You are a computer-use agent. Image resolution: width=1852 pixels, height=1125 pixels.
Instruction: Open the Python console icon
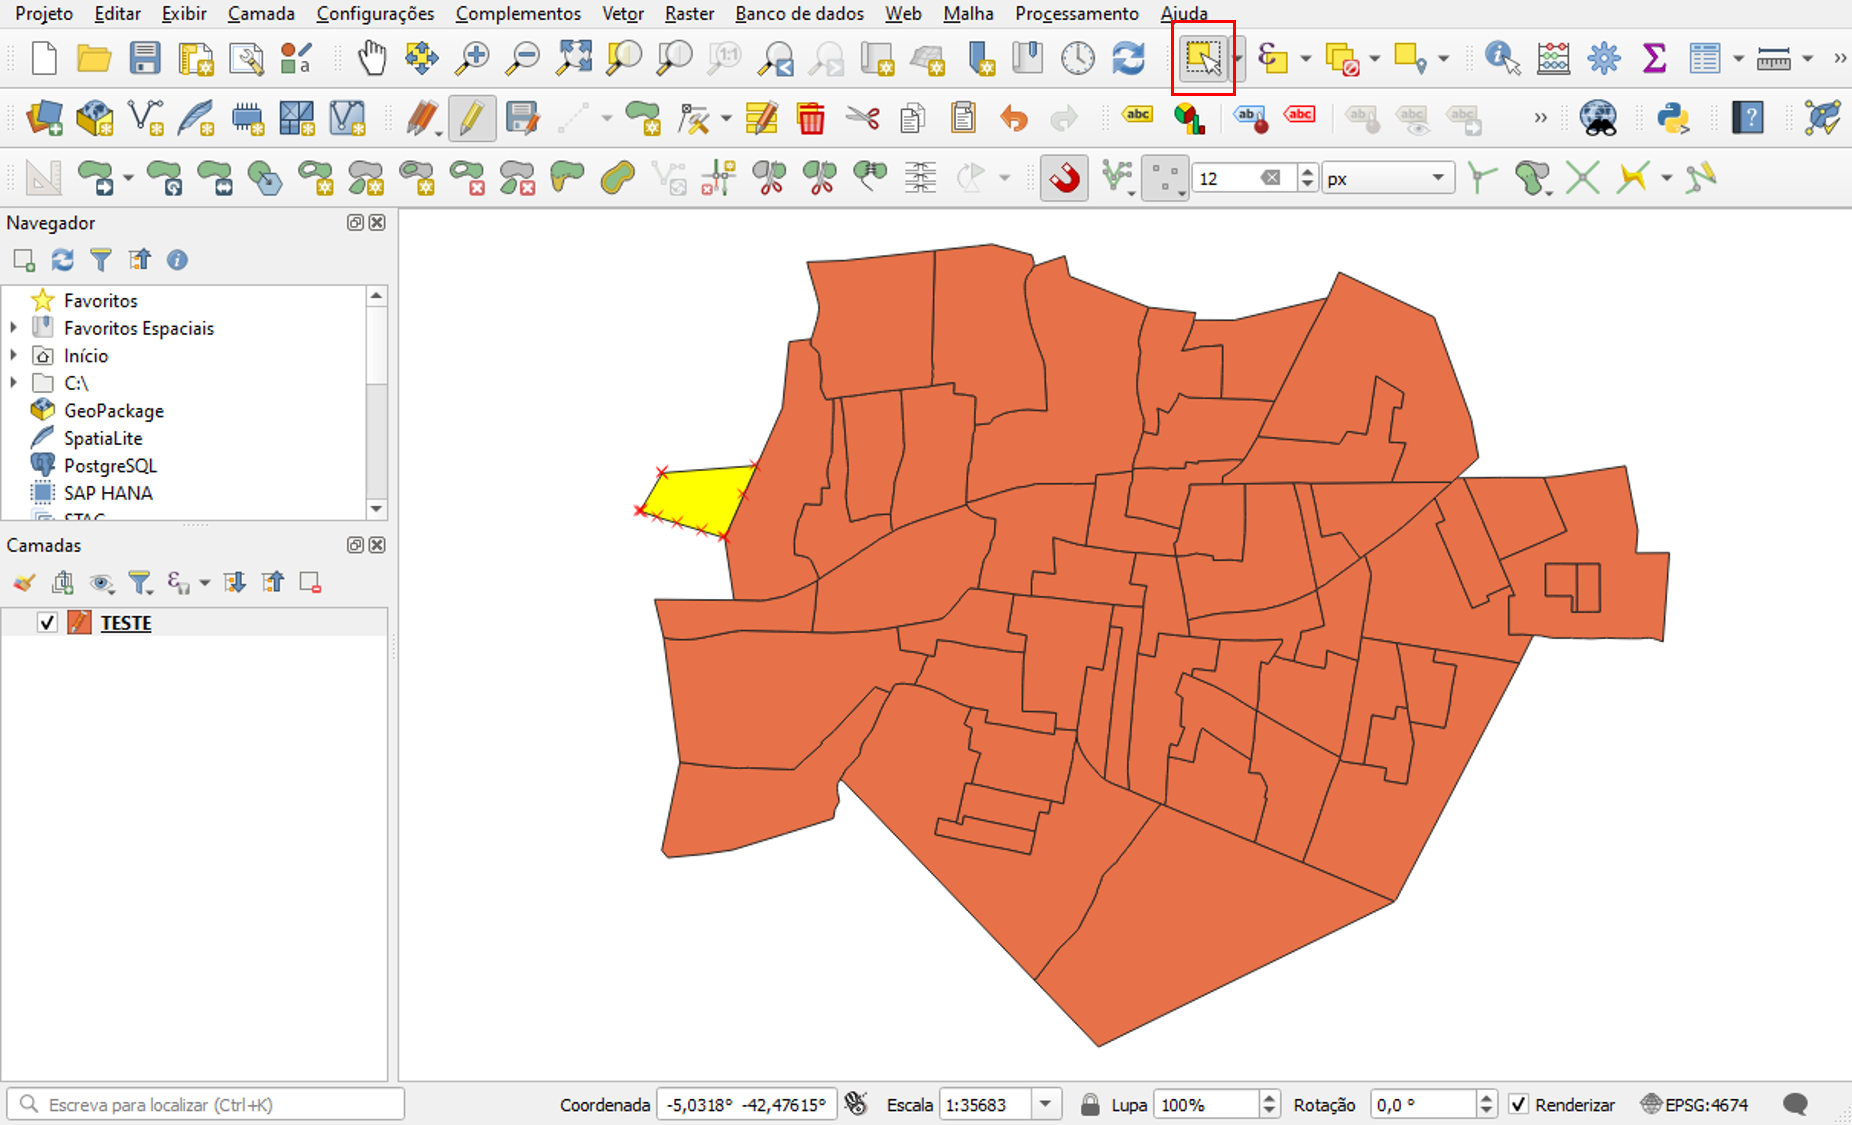click(x=1672, y=119)
